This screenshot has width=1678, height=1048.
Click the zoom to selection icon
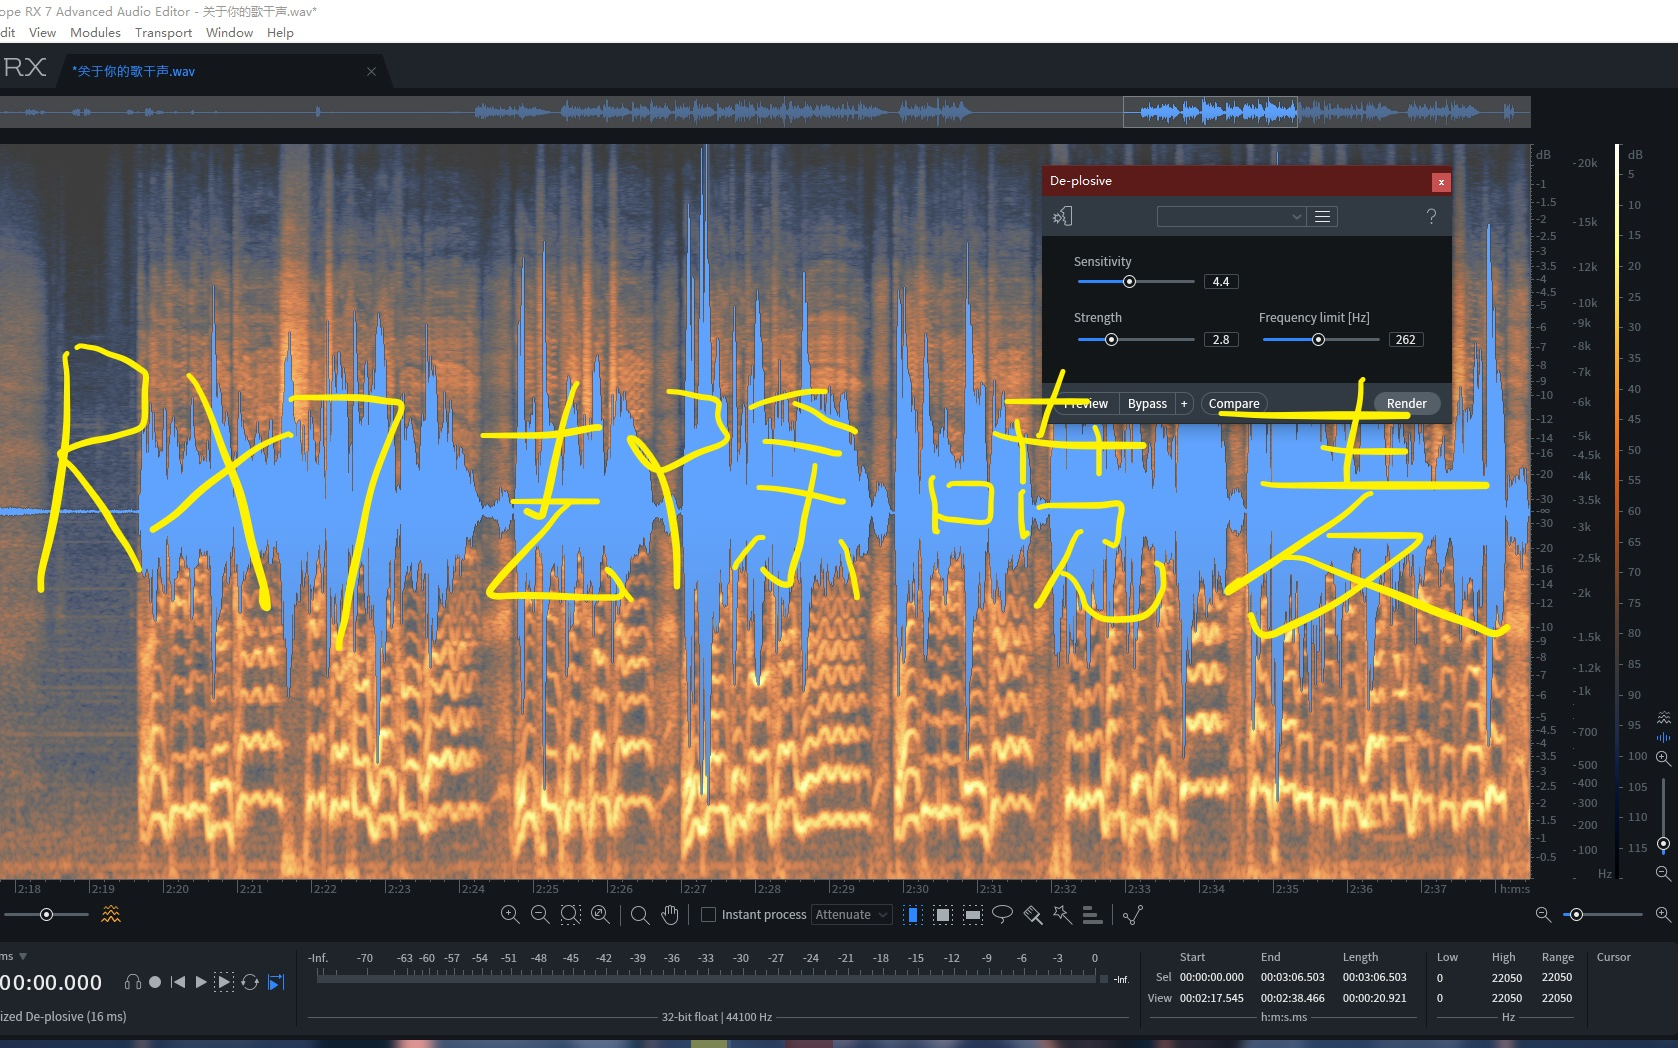click(570, 914)
